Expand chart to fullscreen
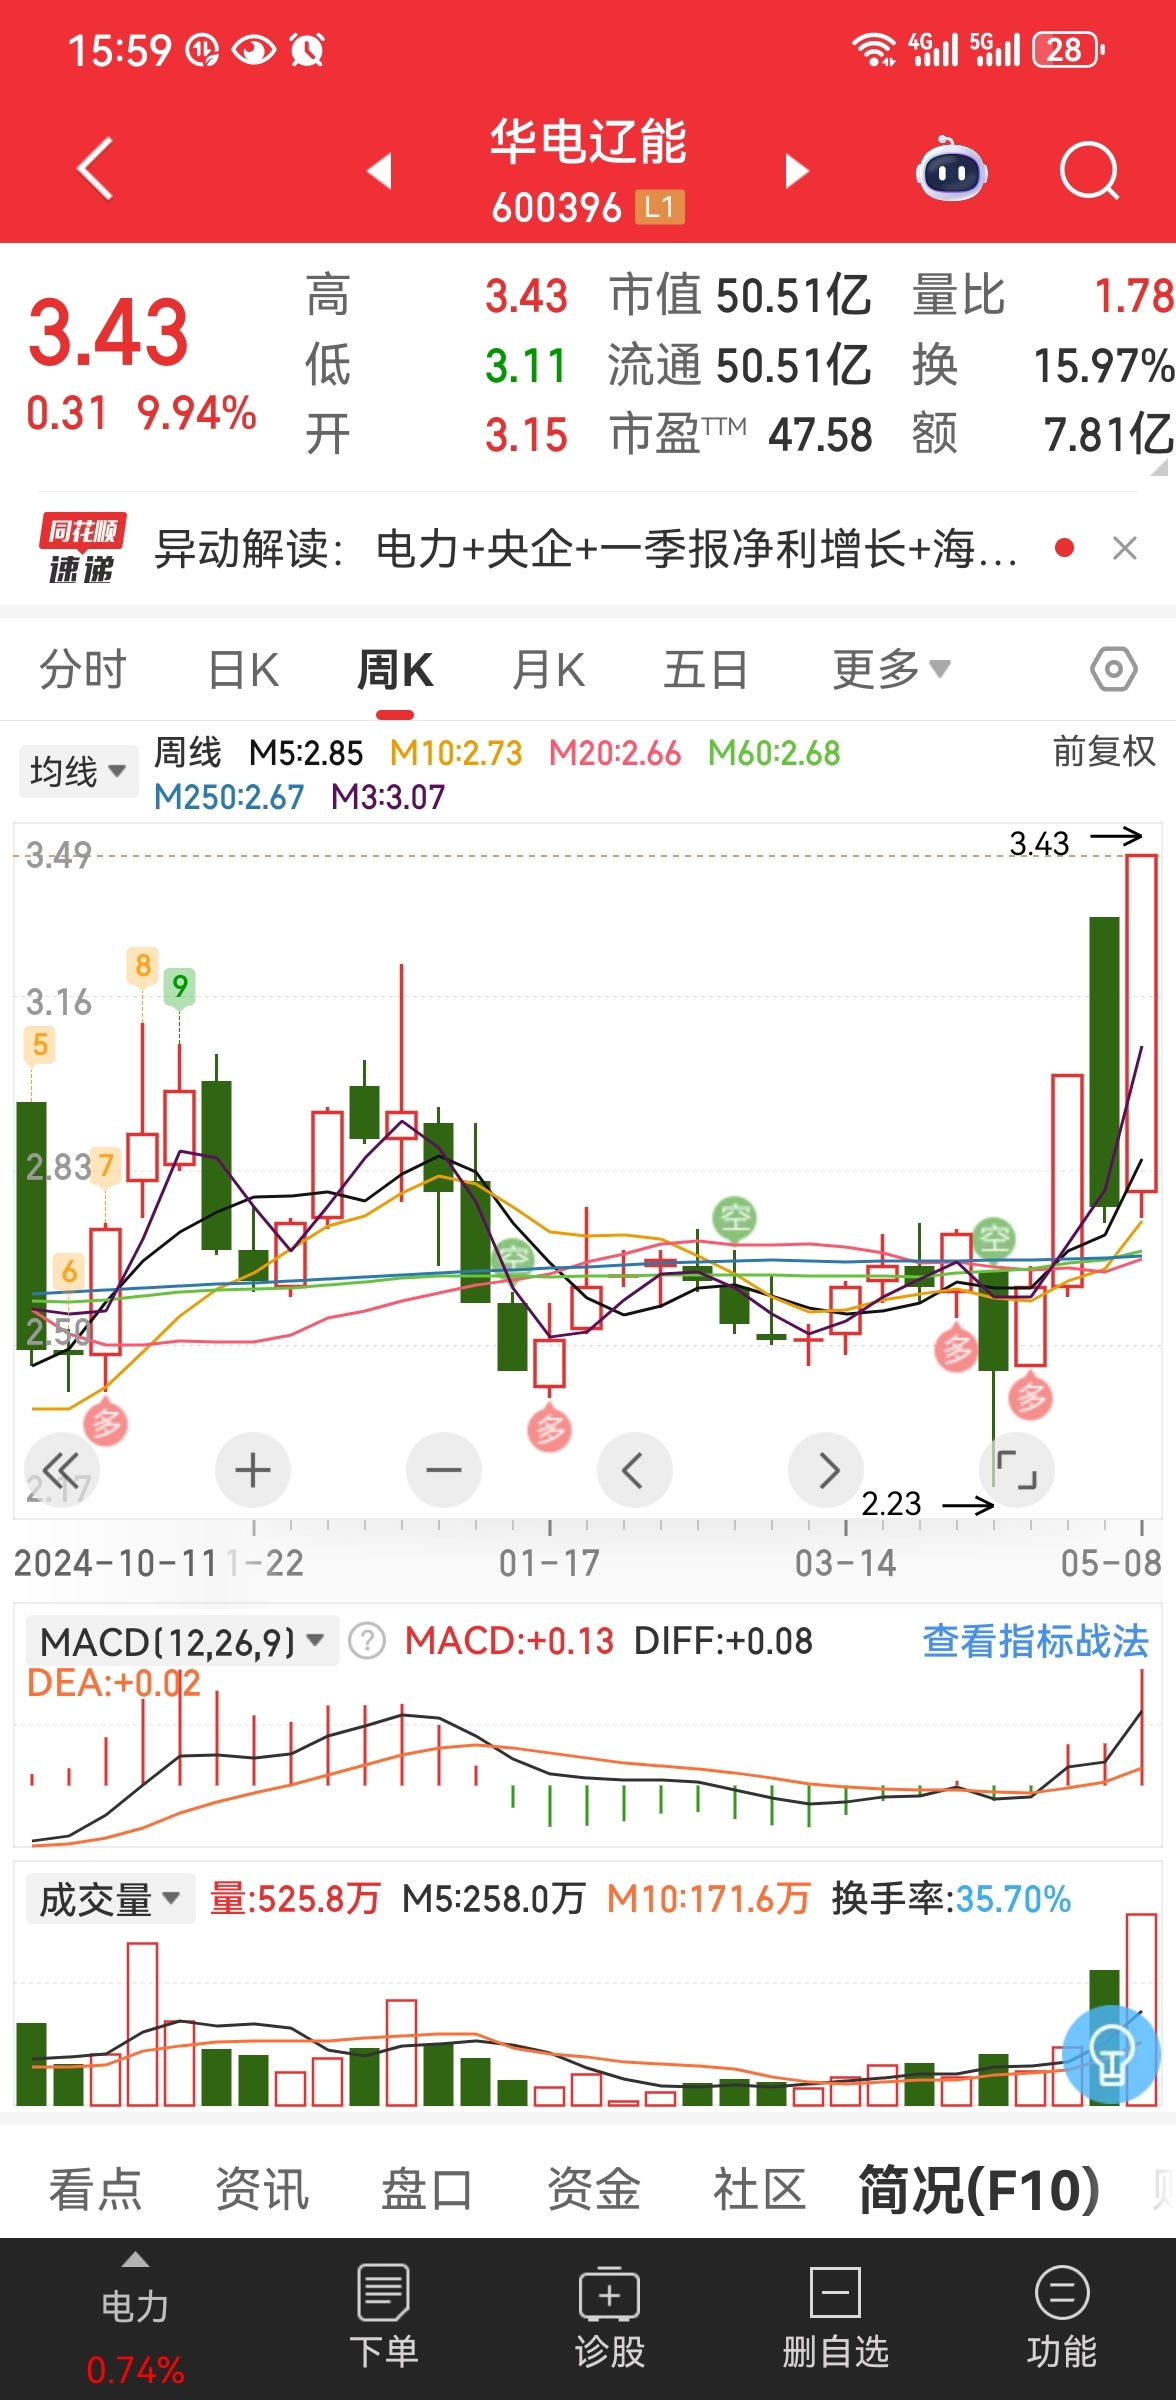Screen dimensions: 1176x2400 [x=1017, y=1470]
